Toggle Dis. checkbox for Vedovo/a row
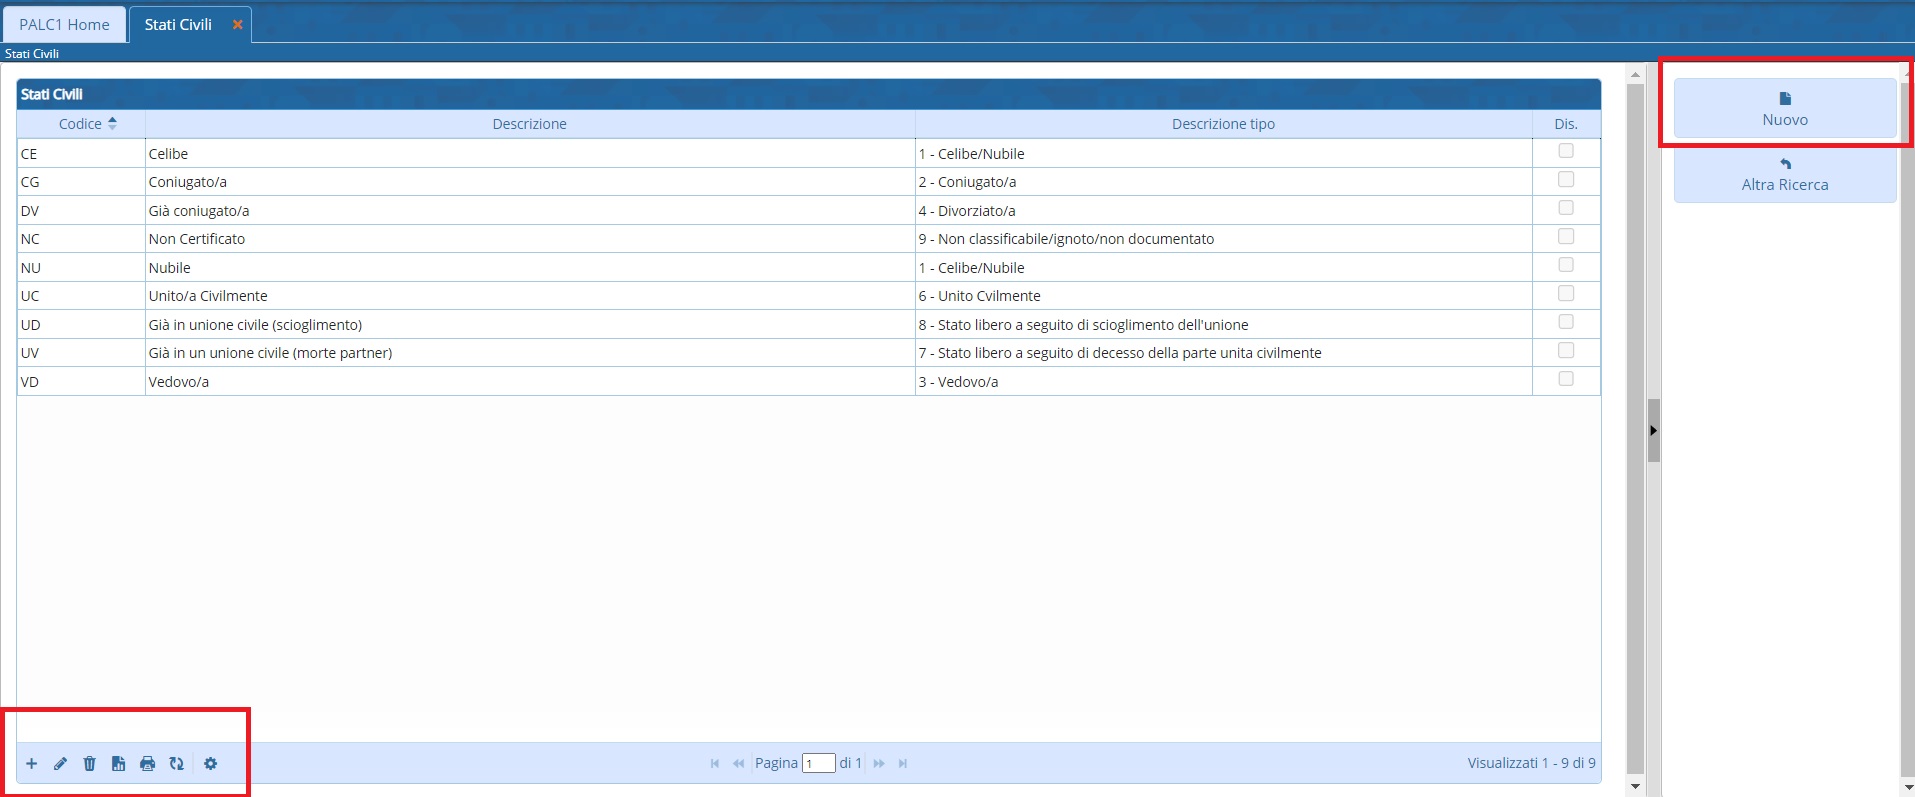This screenshot has width=1915, height=797. click(x=1566, y=379)
